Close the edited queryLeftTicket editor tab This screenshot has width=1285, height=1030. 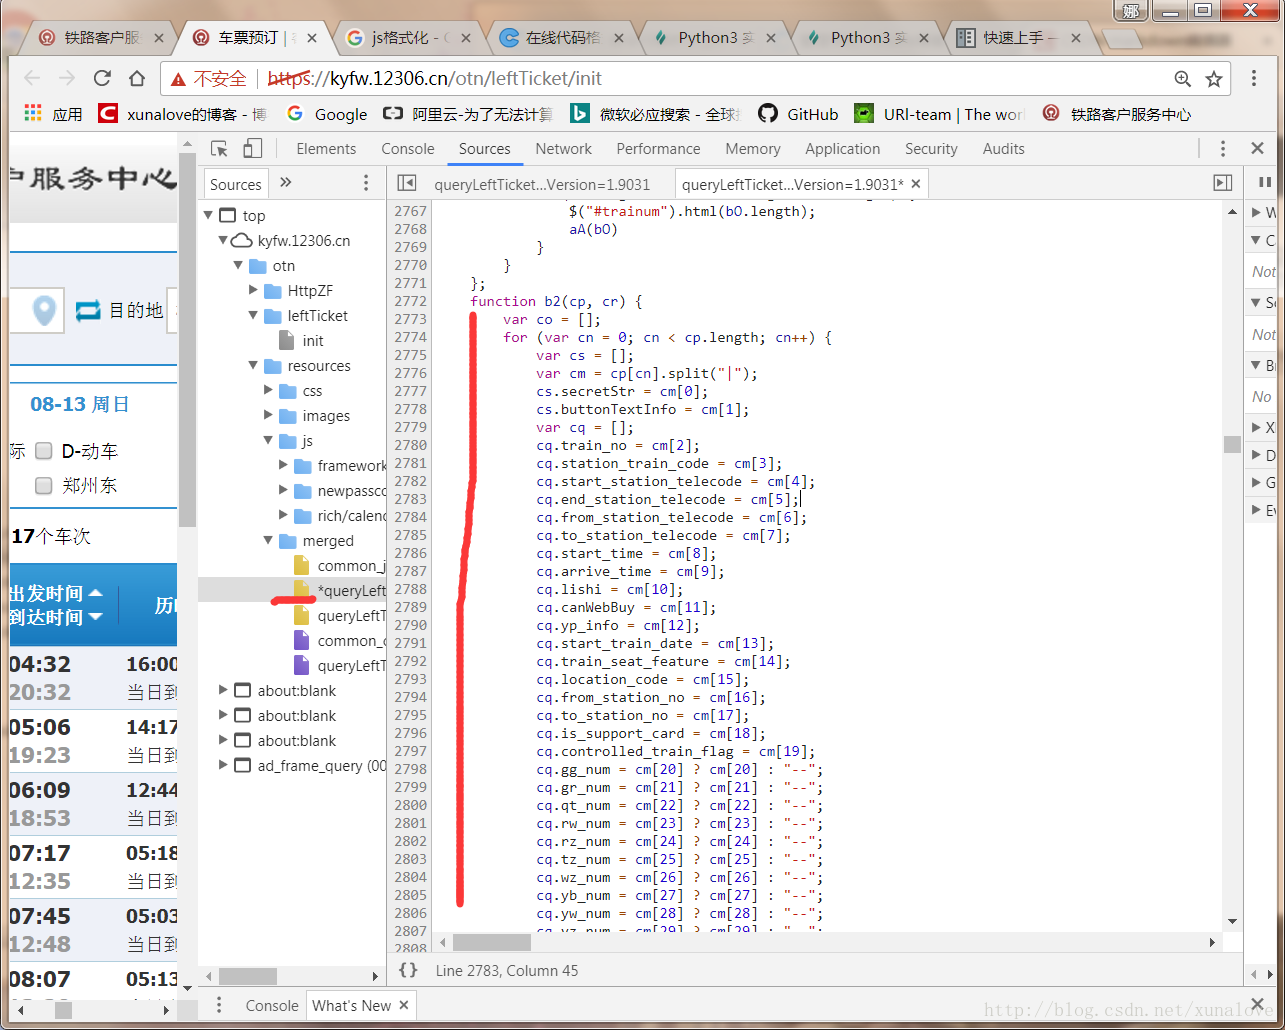916,184
